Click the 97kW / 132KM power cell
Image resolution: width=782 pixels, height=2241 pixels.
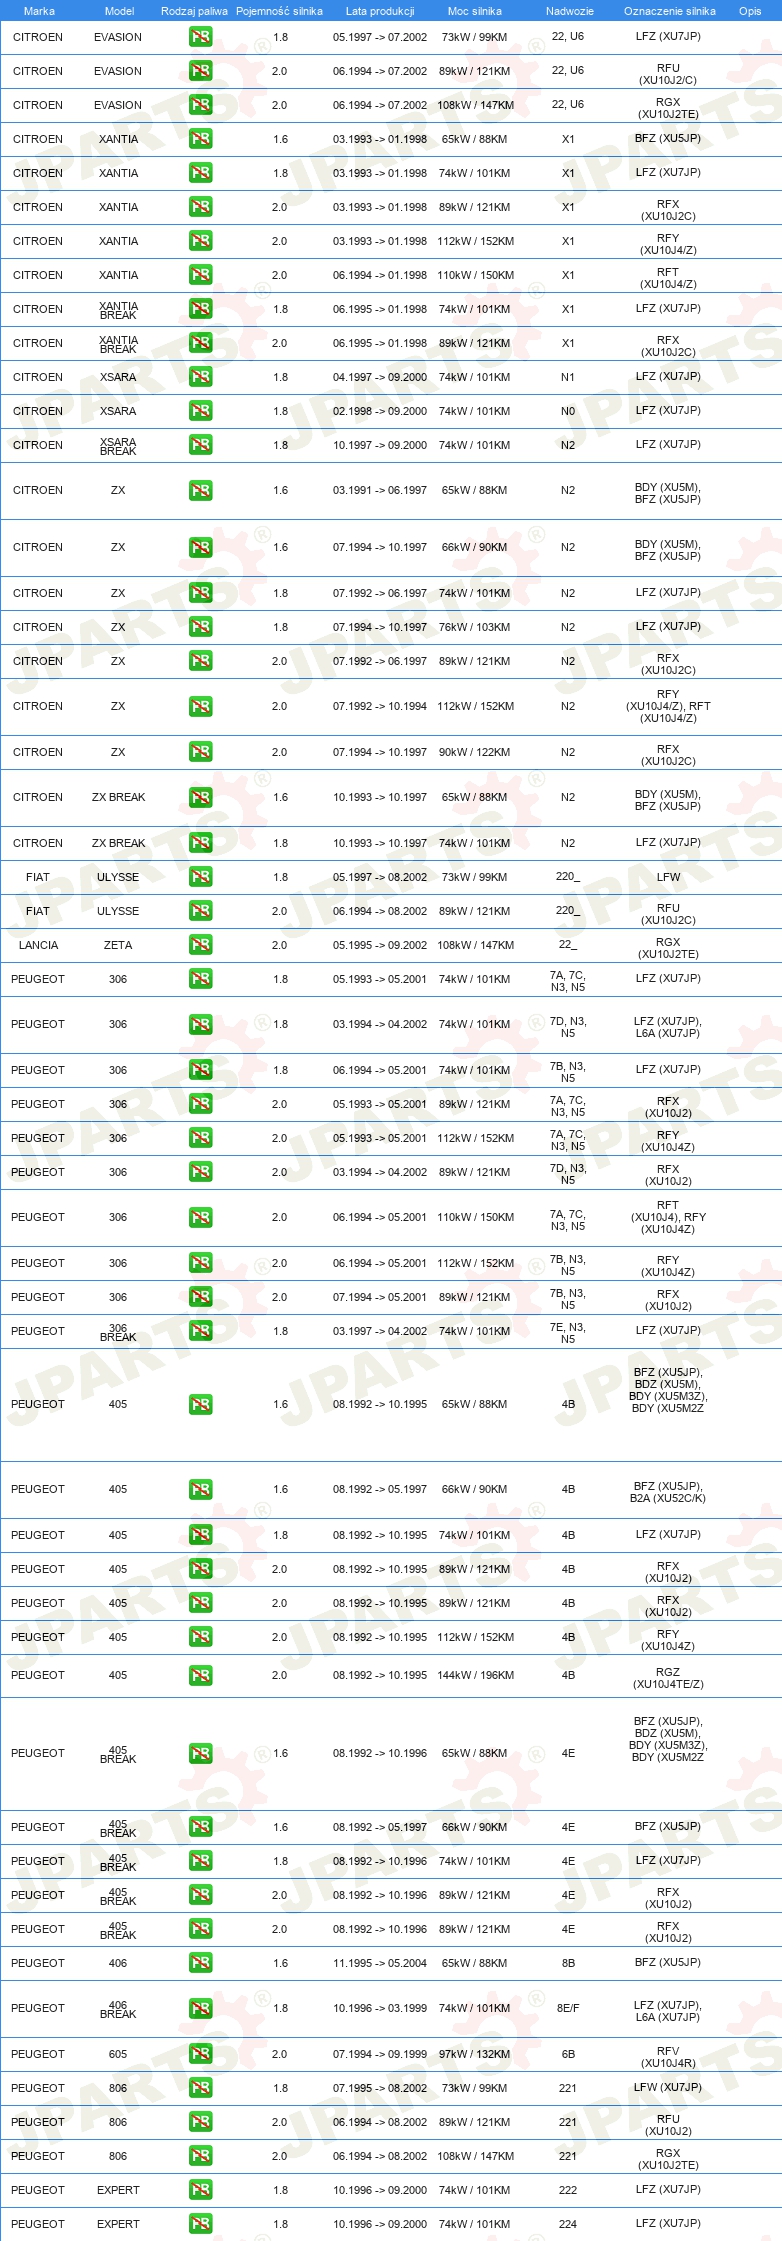pos(474,2054)
